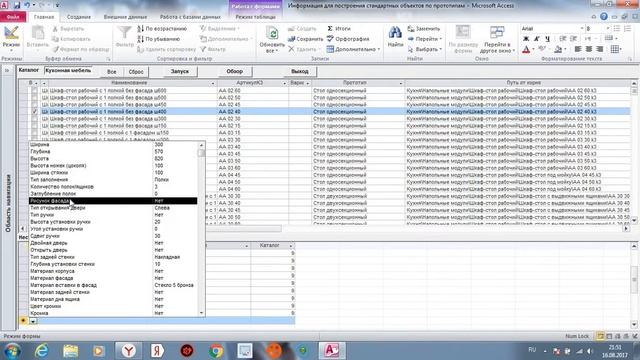Click Обновить все refresh icon

coord(272,33)
